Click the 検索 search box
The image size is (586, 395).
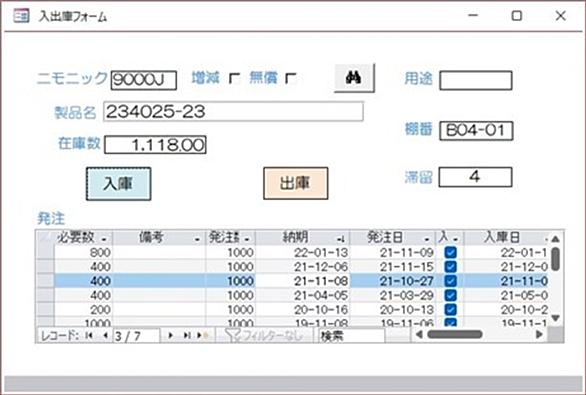coord(351,336)
